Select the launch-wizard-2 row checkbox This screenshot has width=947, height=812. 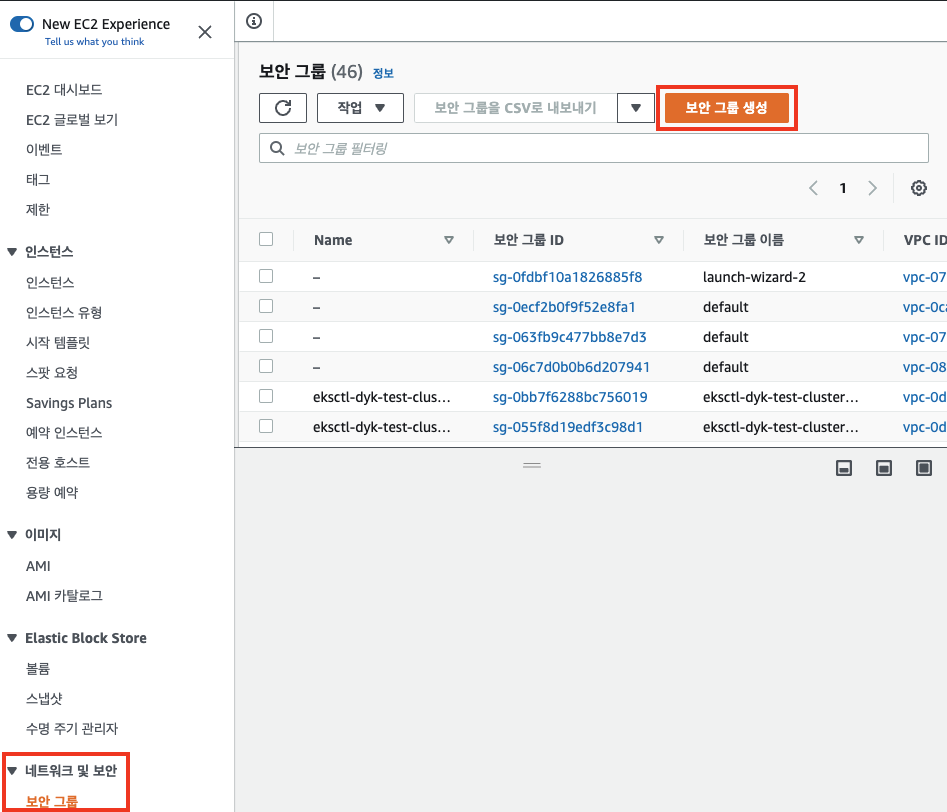266,276
